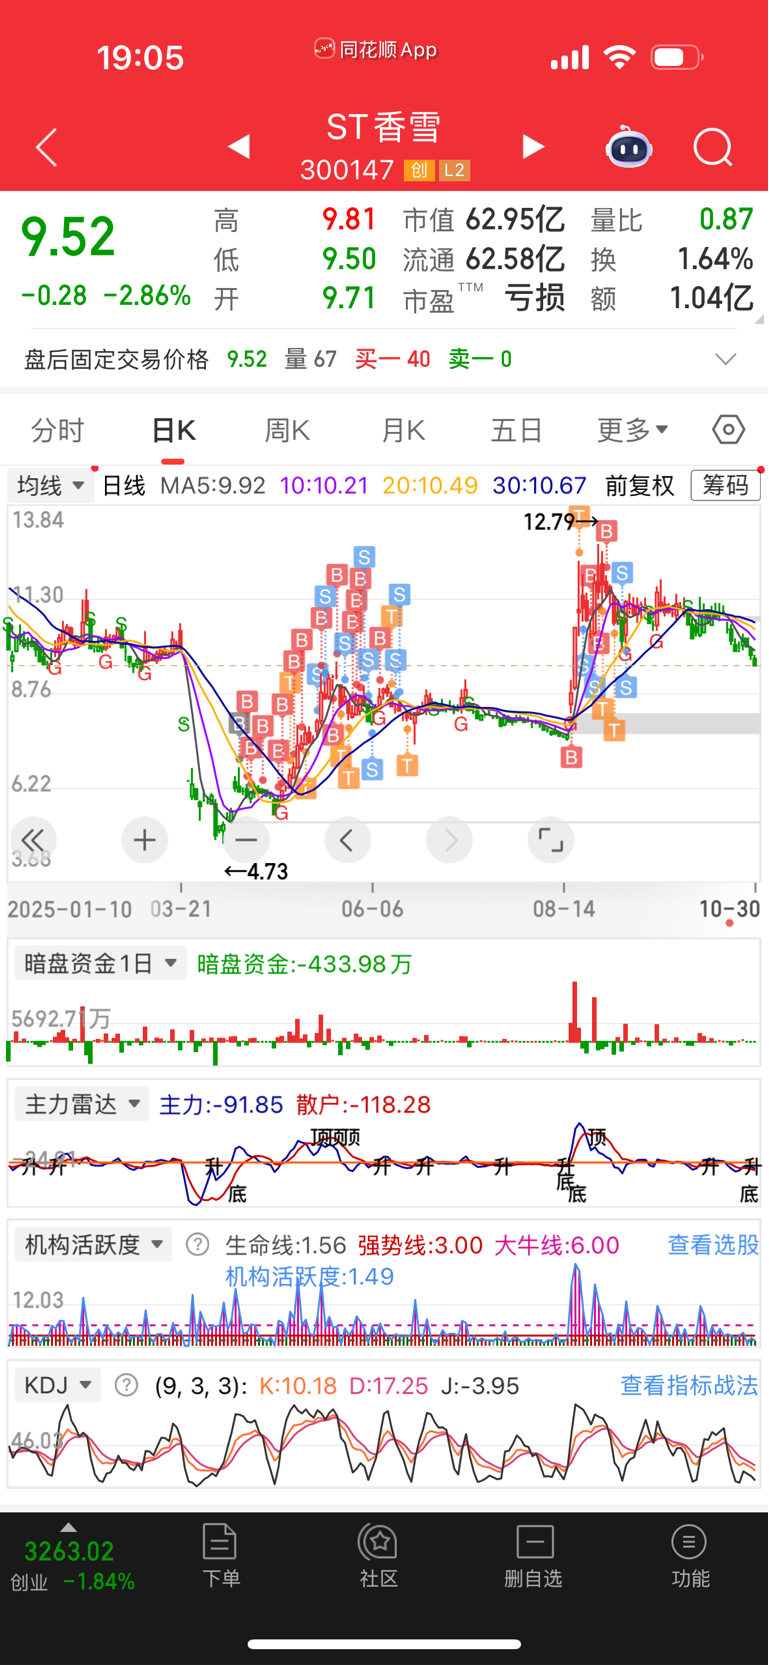
Task: Tap the 暗盘资金:-433.98万 value
Action: click(x=304, y=964)
